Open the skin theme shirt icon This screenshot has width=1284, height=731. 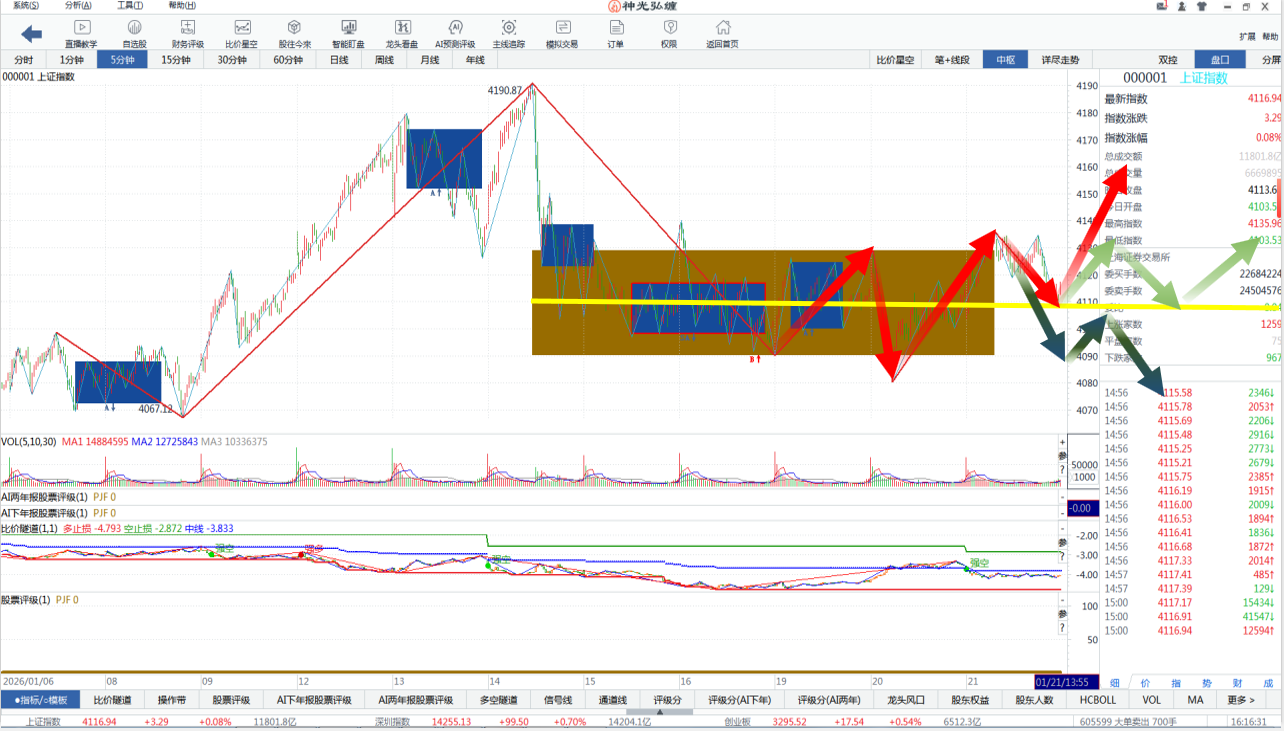[x=1203, y=6]
